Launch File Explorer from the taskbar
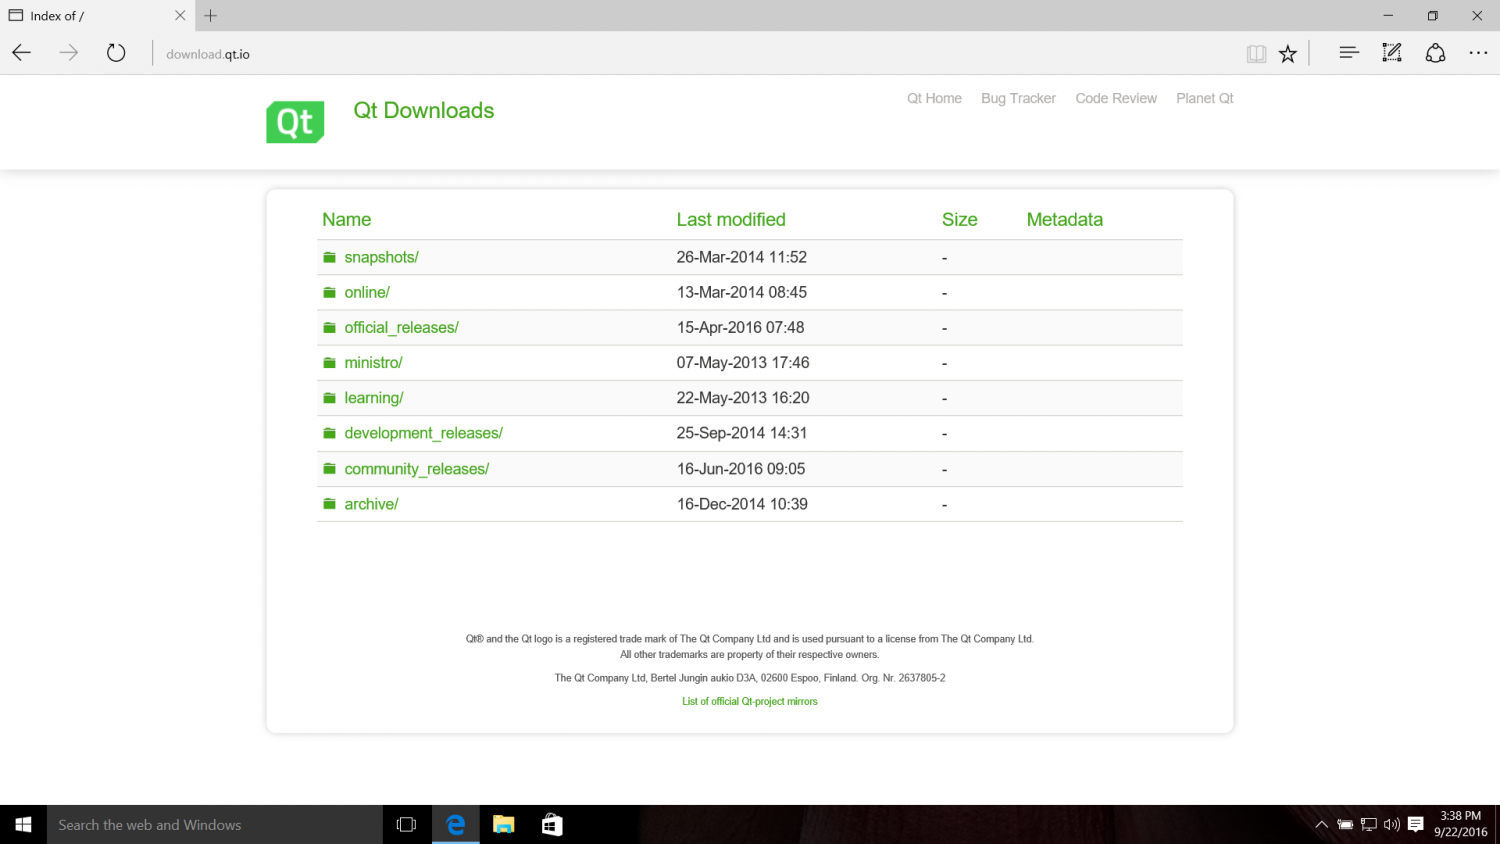 503,825
